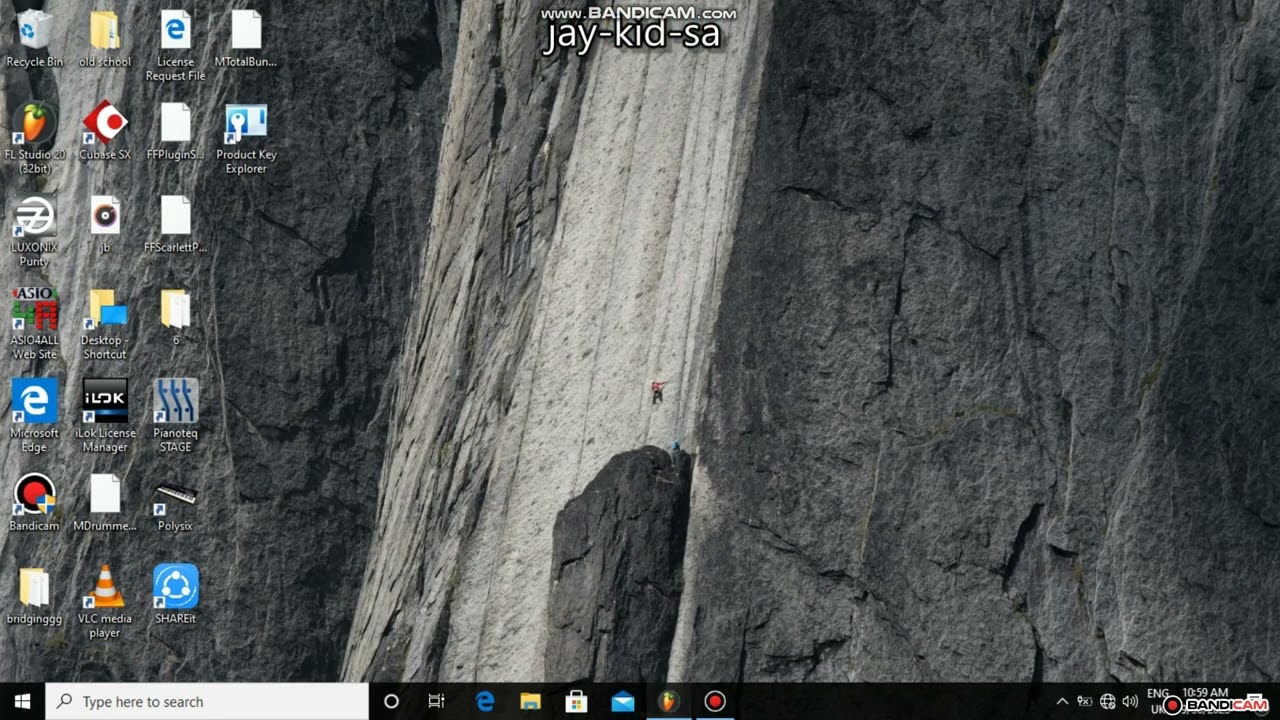
Task: Select the FFPluginS... file icon
Action: (175, 131)
